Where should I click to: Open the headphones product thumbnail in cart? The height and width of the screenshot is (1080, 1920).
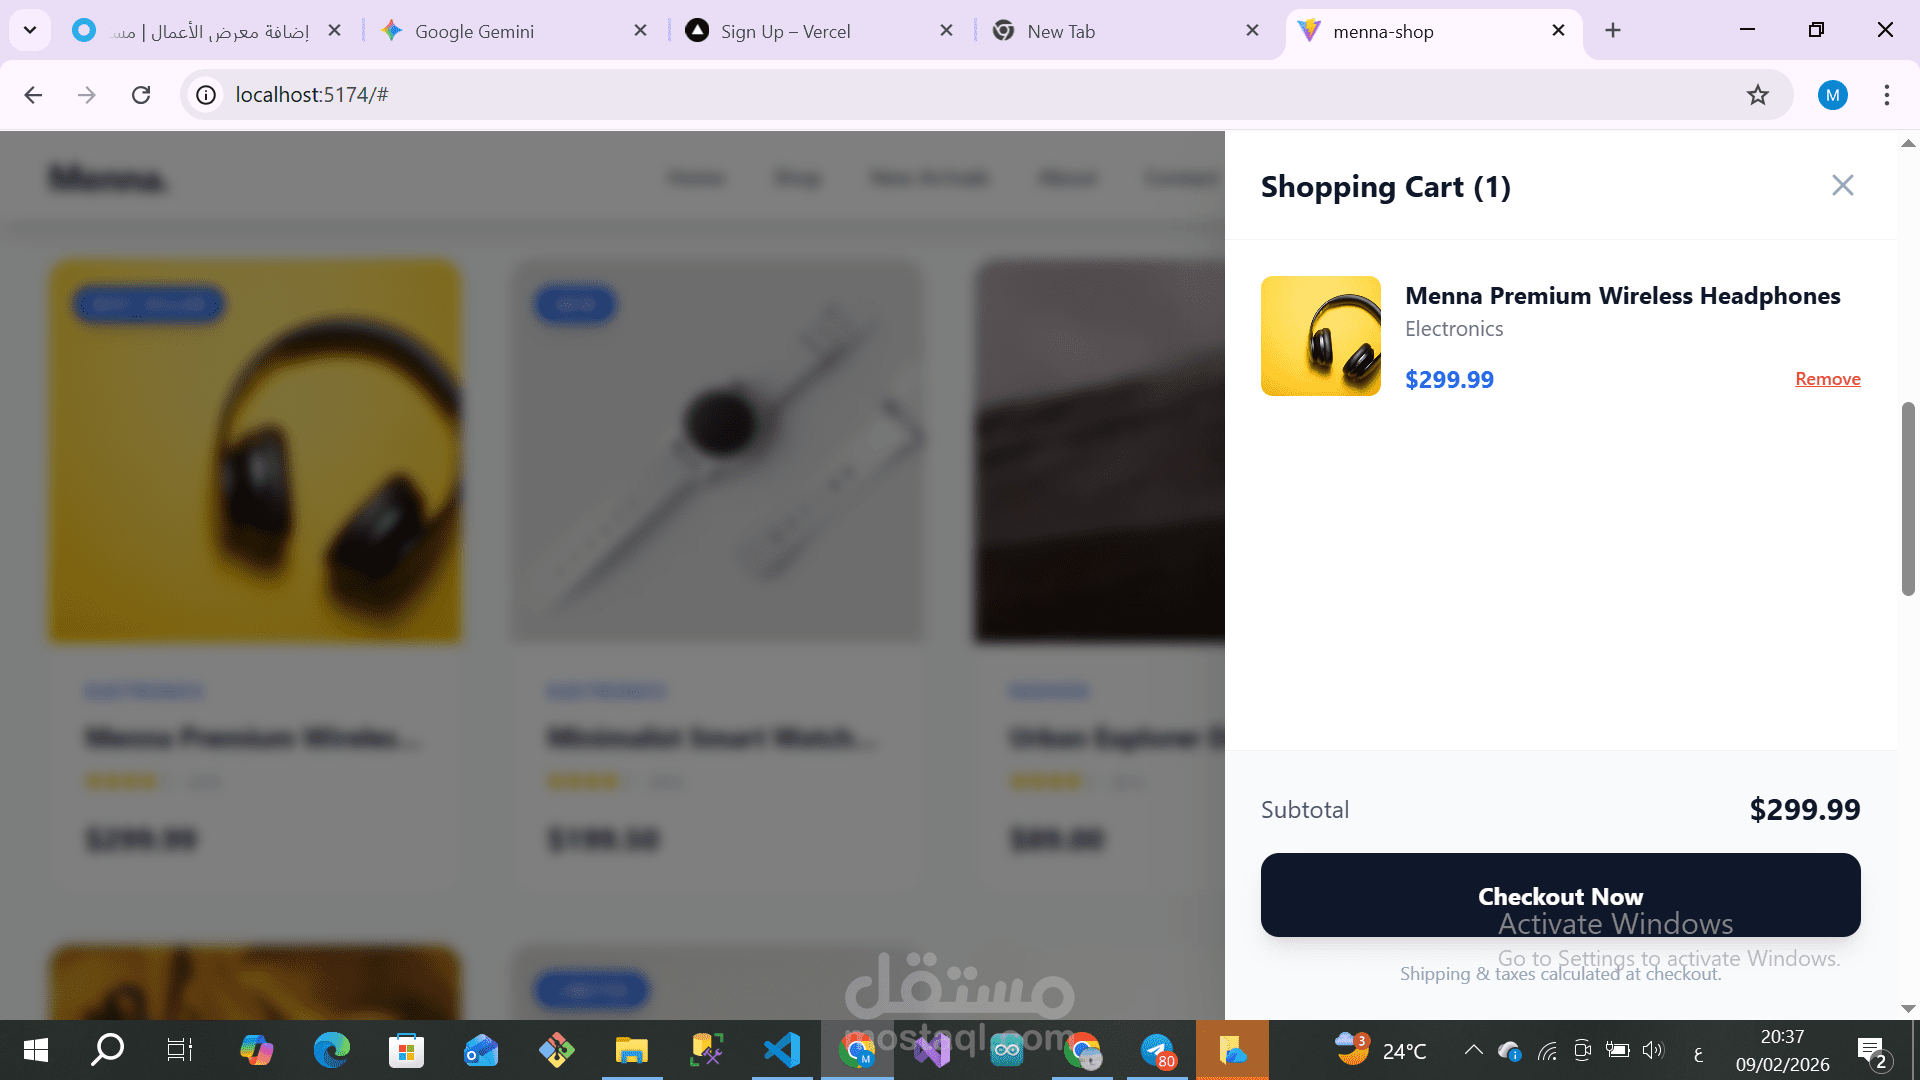coord(1320,336)
